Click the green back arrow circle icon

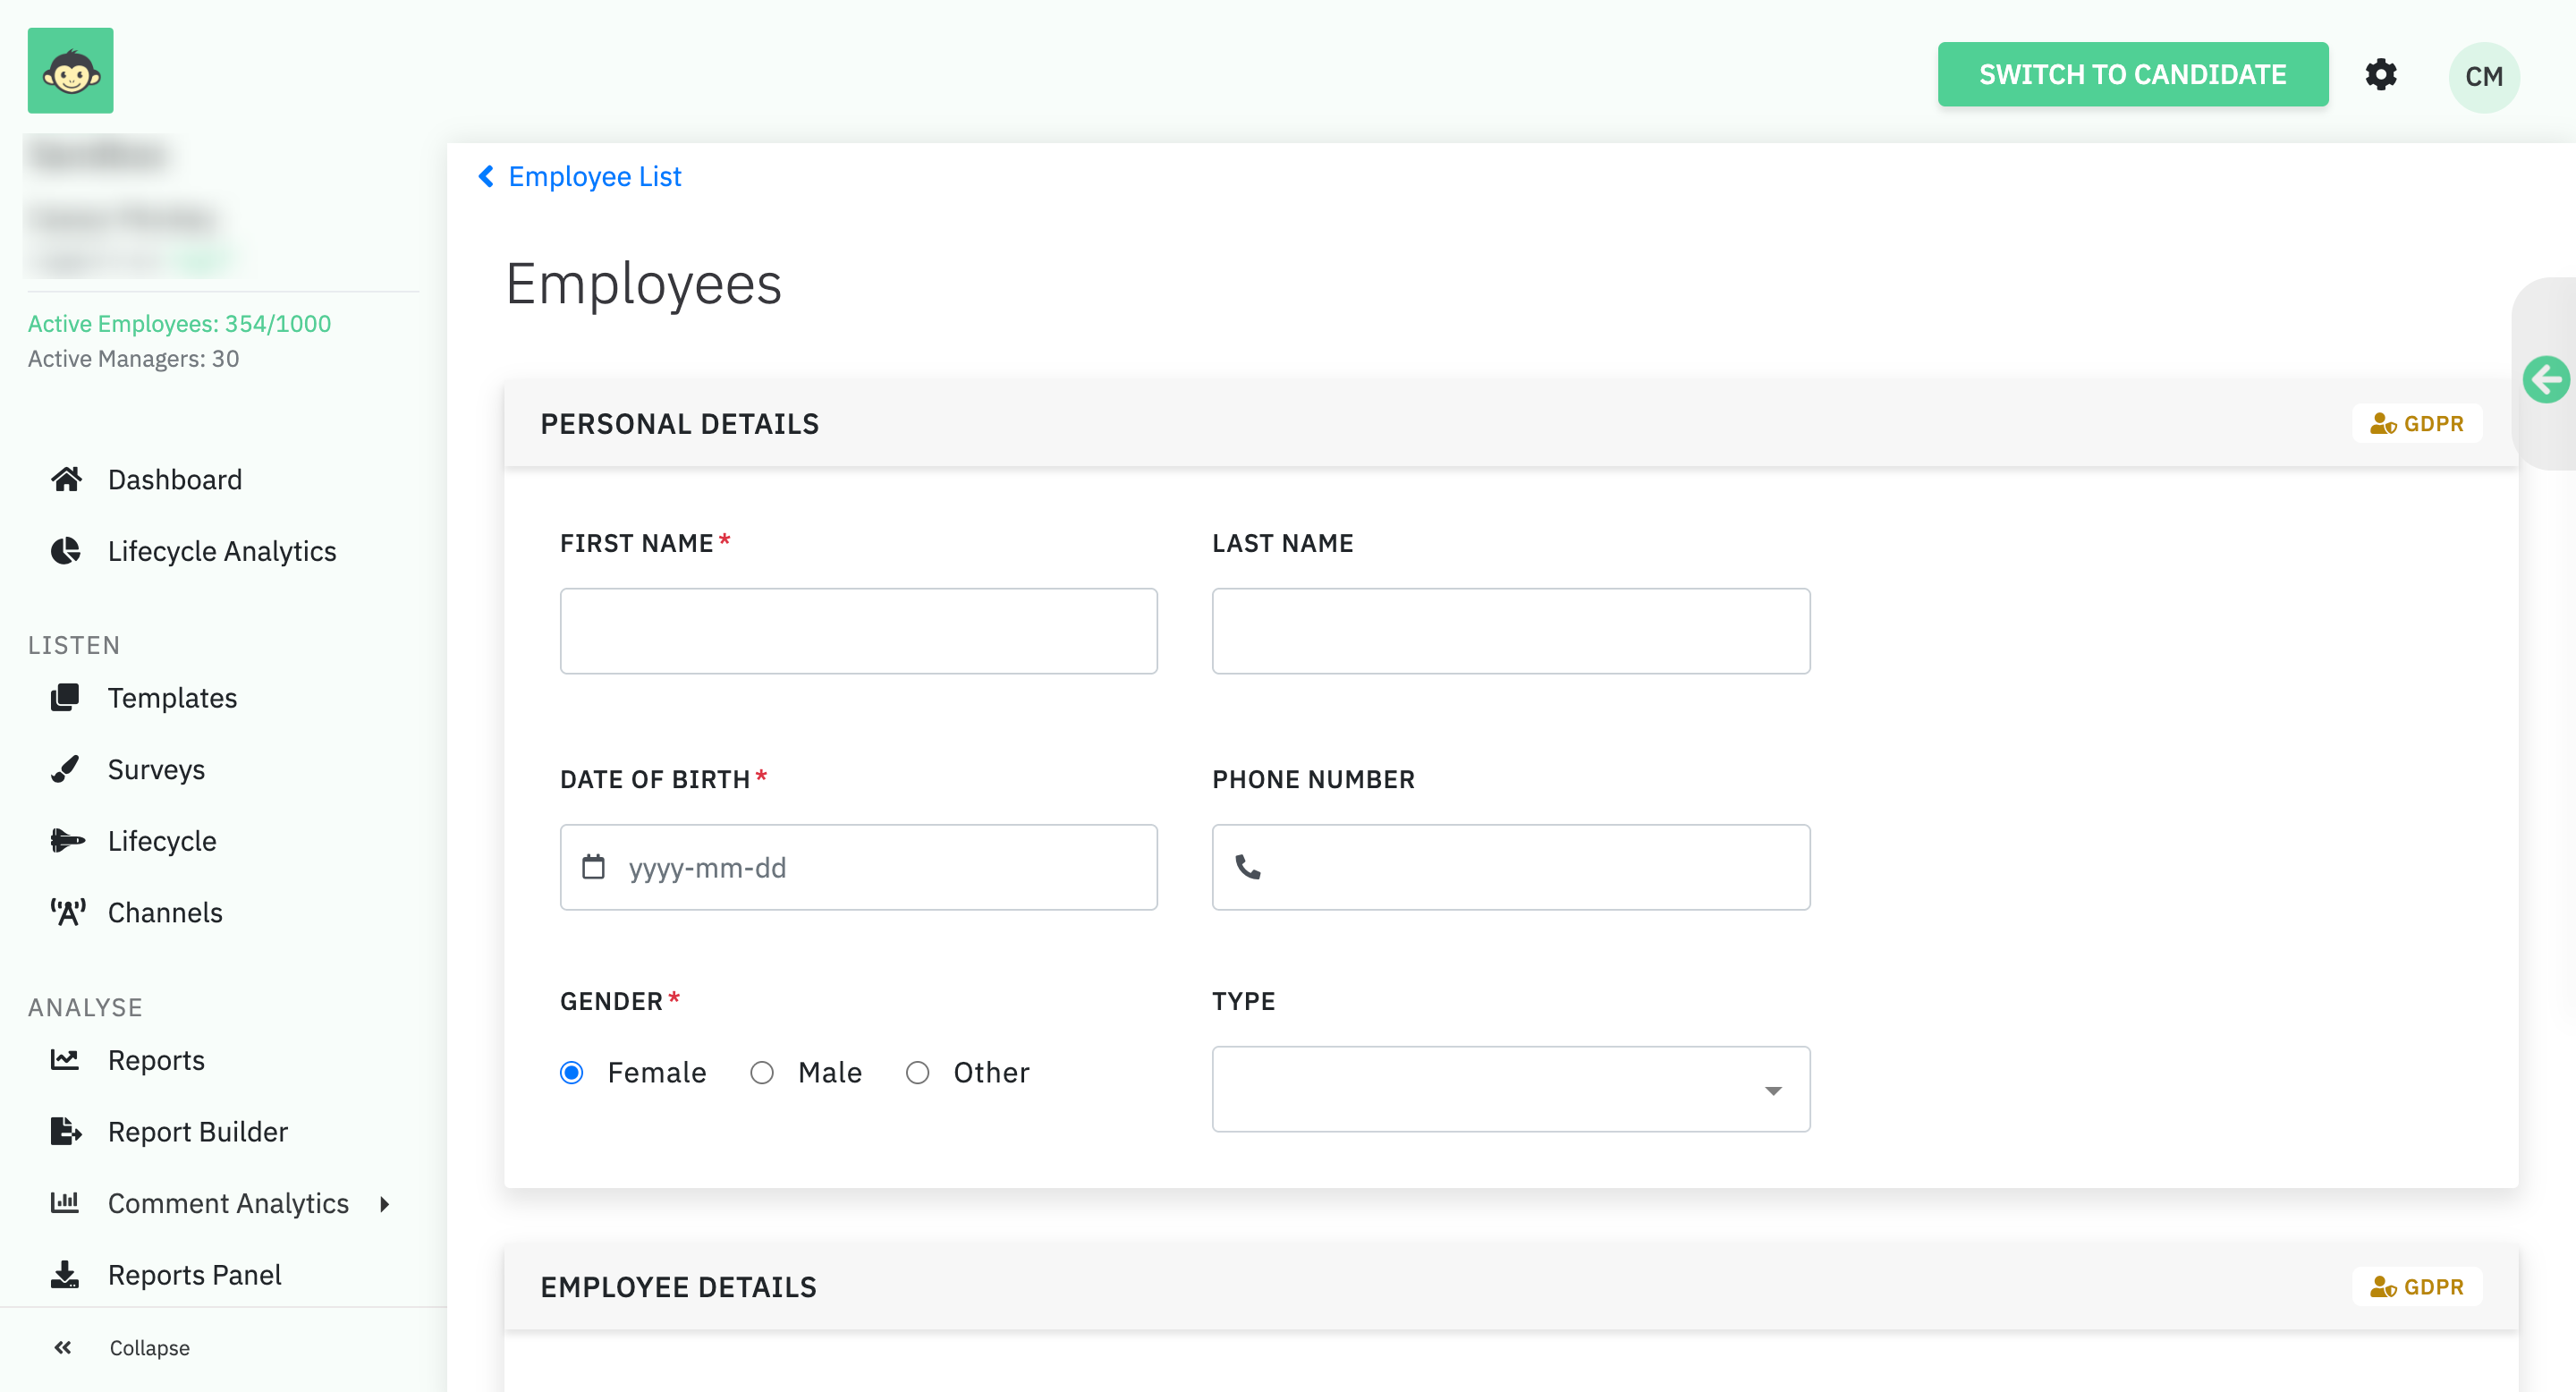[2545, 380]
